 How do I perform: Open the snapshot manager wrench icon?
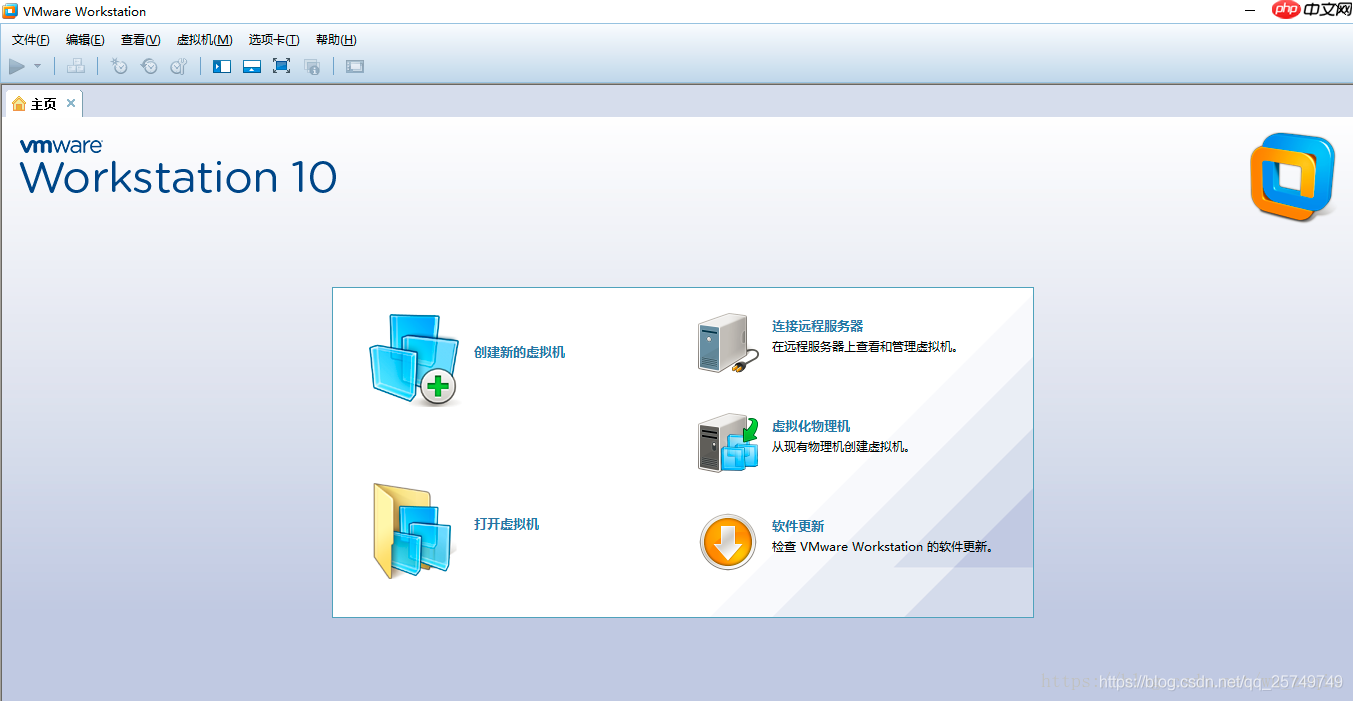click(x=179, y=66)
